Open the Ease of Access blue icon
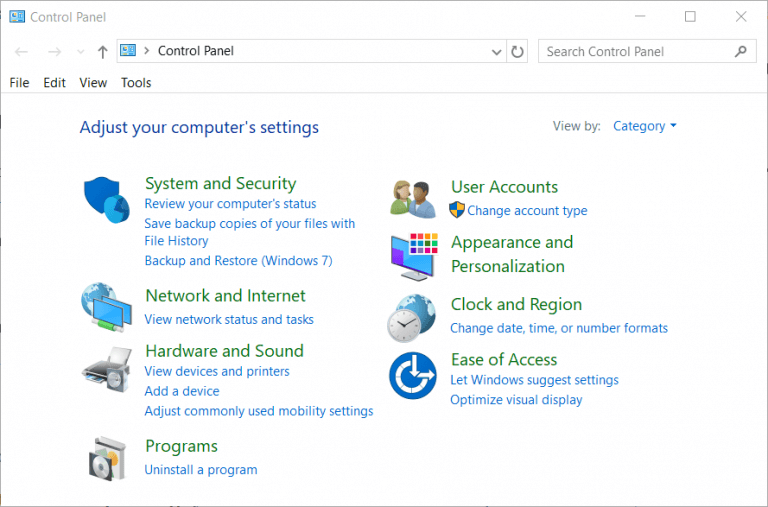The width and height of the screenshot is (768, 507). click(x=413, y=375)
